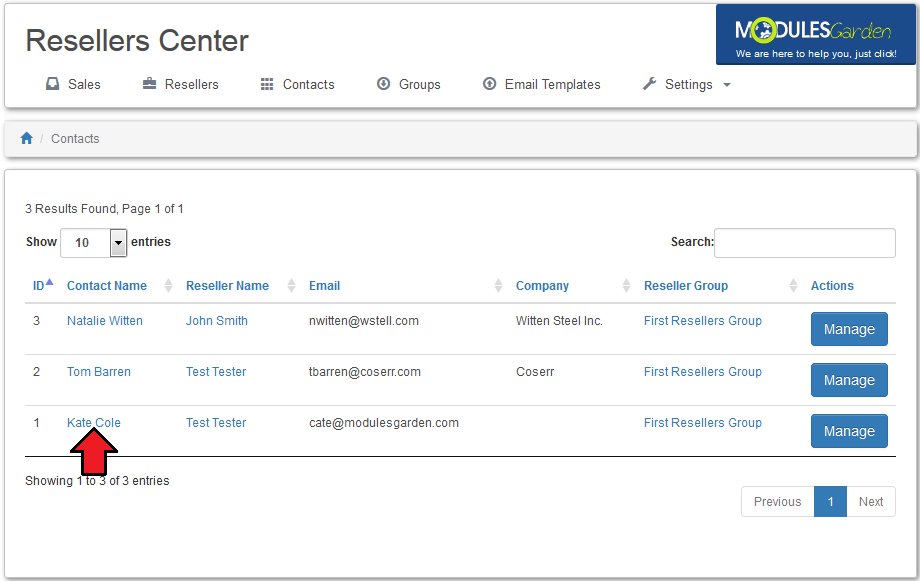Click email nwitten@wstell.com
The image size is (920, 581).
(x=364, y=320)
